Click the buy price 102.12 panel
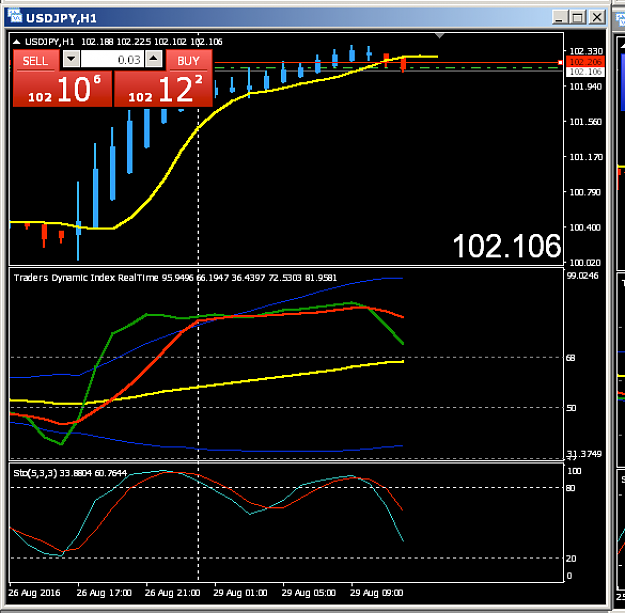 tap(163, 89)
